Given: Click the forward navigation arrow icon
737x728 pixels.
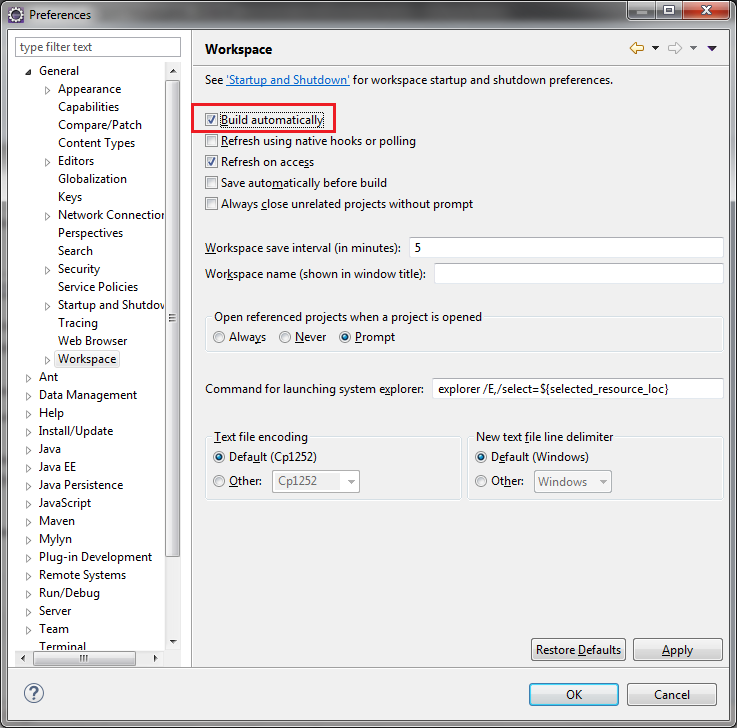Looking at the screenshot, I should [675, 48].
